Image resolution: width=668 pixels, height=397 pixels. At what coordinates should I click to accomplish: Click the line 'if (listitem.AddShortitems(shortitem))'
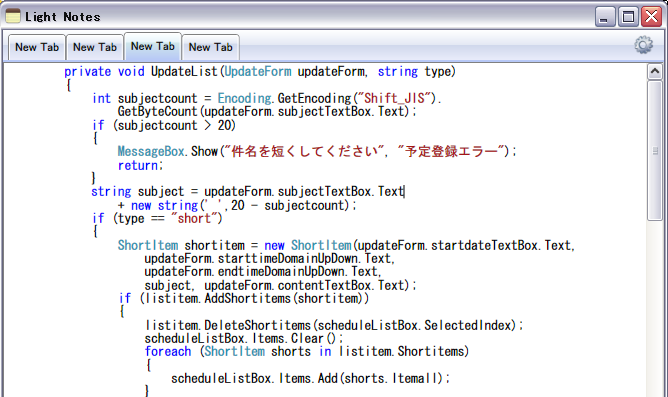pyautogui.click(x=244, y=298)
